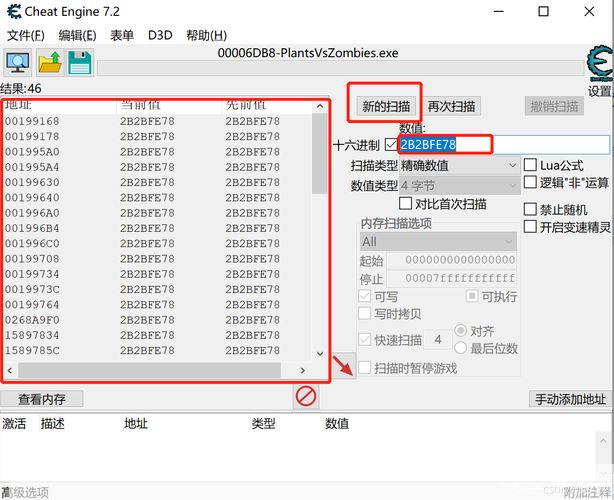Screen dimensions: 614x500
Task: Click the 再次扫描 next scan button
Action: 451,106
